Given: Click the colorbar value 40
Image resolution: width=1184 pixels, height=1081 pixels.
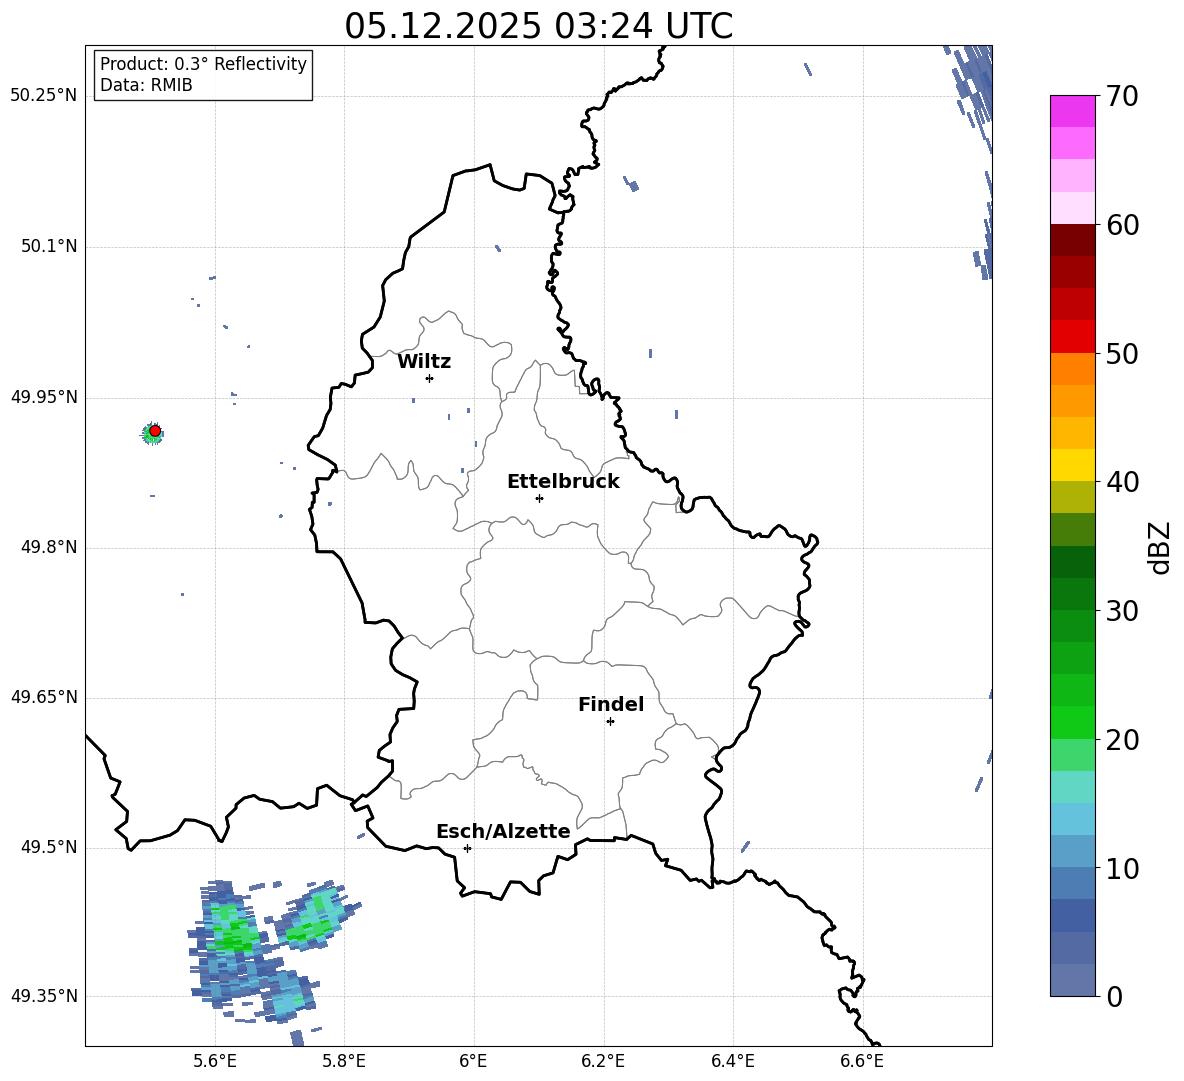Looking at the screenshot, I should pyautogui.click(x=1122, y=482).
